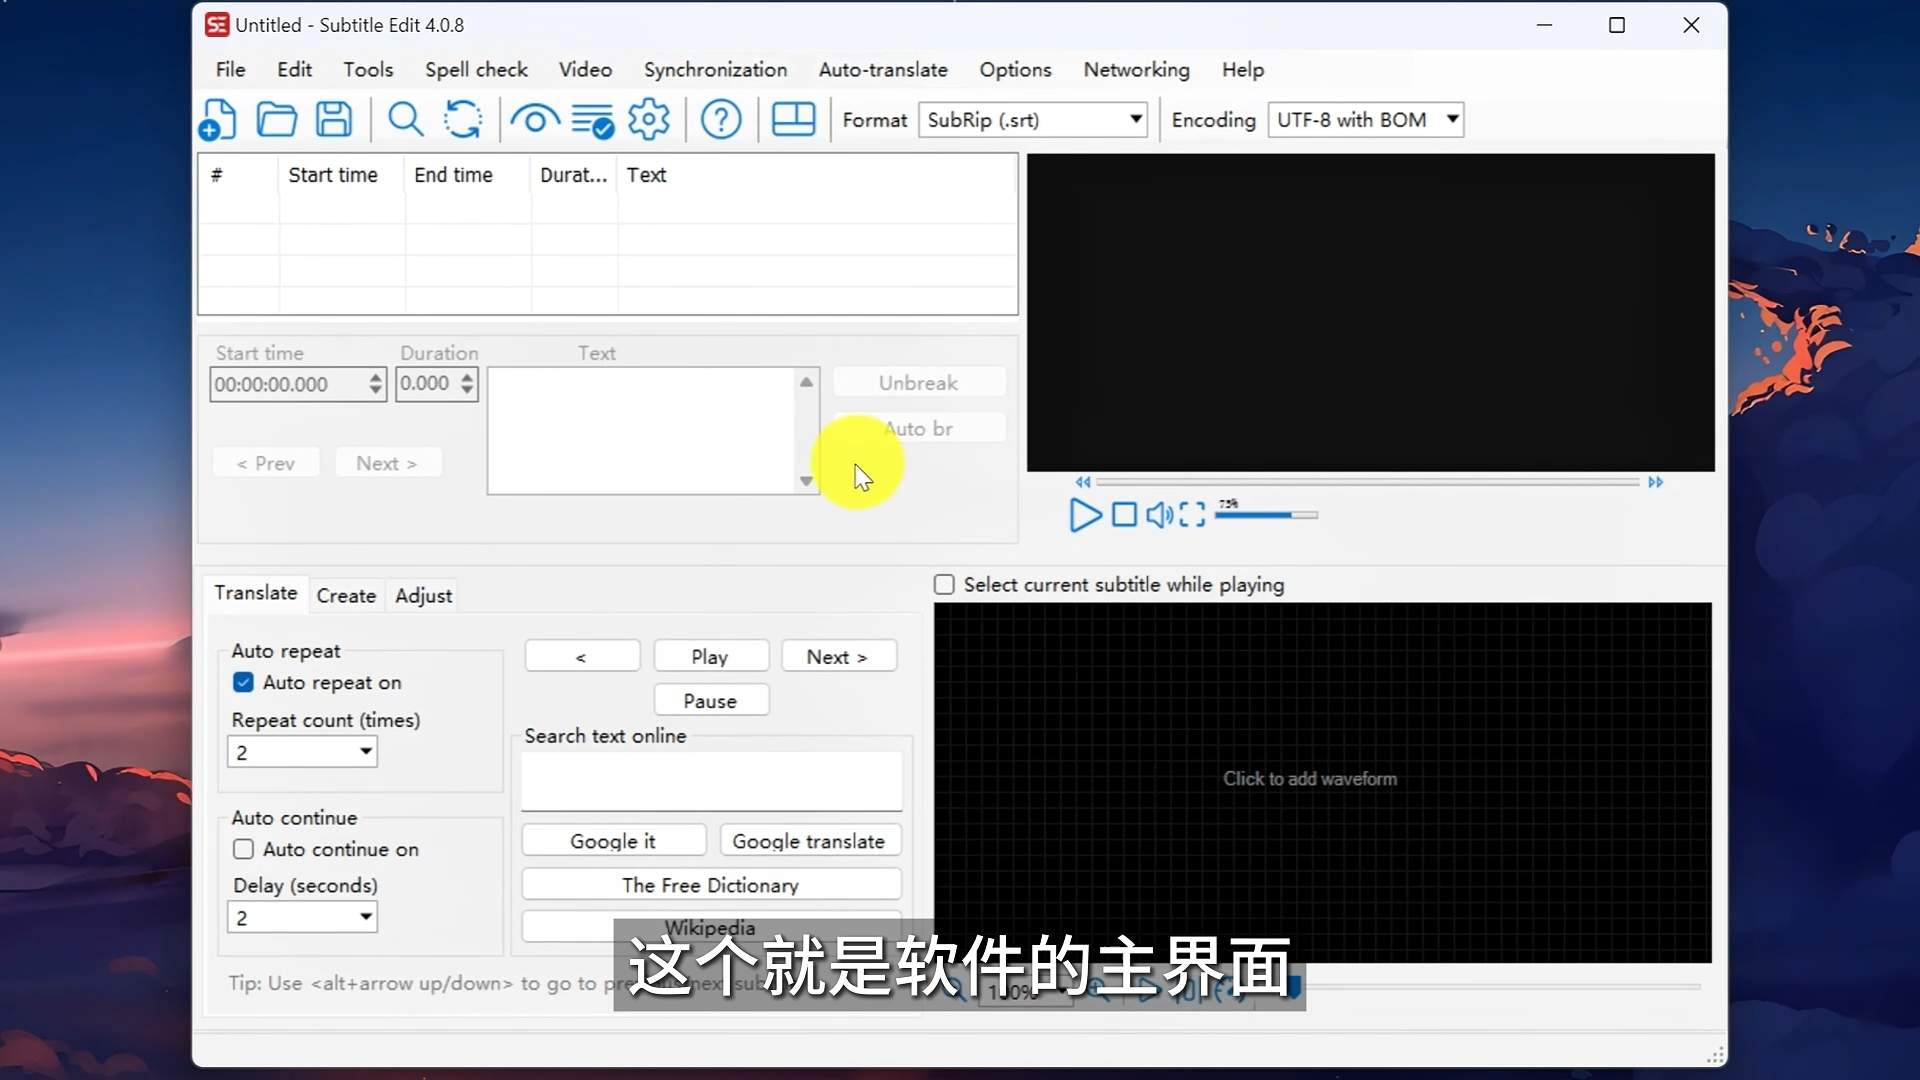The image size is (1920, 1080).
Task: Open the Encoding dropdown
Action: coord(1452,119)
